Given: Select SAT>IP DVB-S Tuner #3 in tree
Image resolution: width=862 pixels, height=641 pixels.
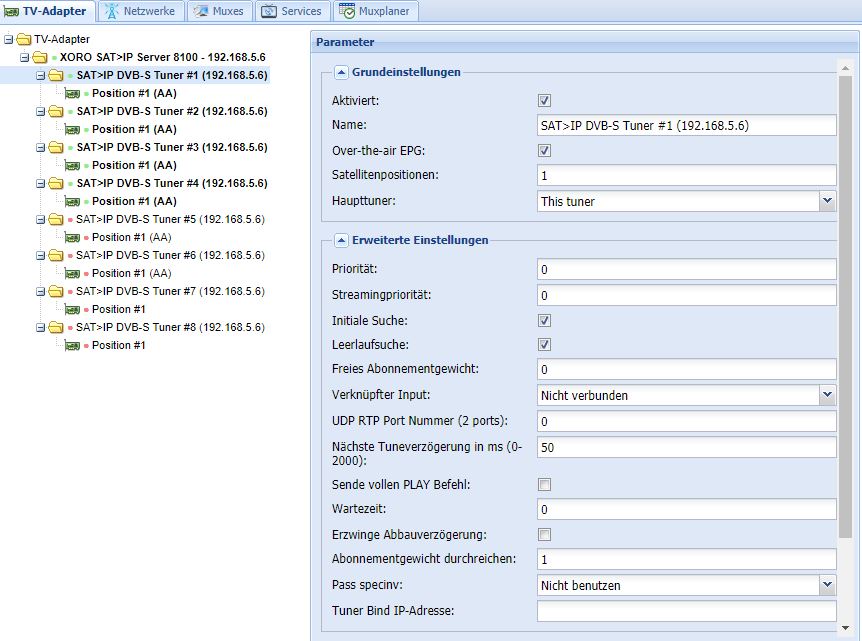Looking at the screenshot, I should point(172,147).
